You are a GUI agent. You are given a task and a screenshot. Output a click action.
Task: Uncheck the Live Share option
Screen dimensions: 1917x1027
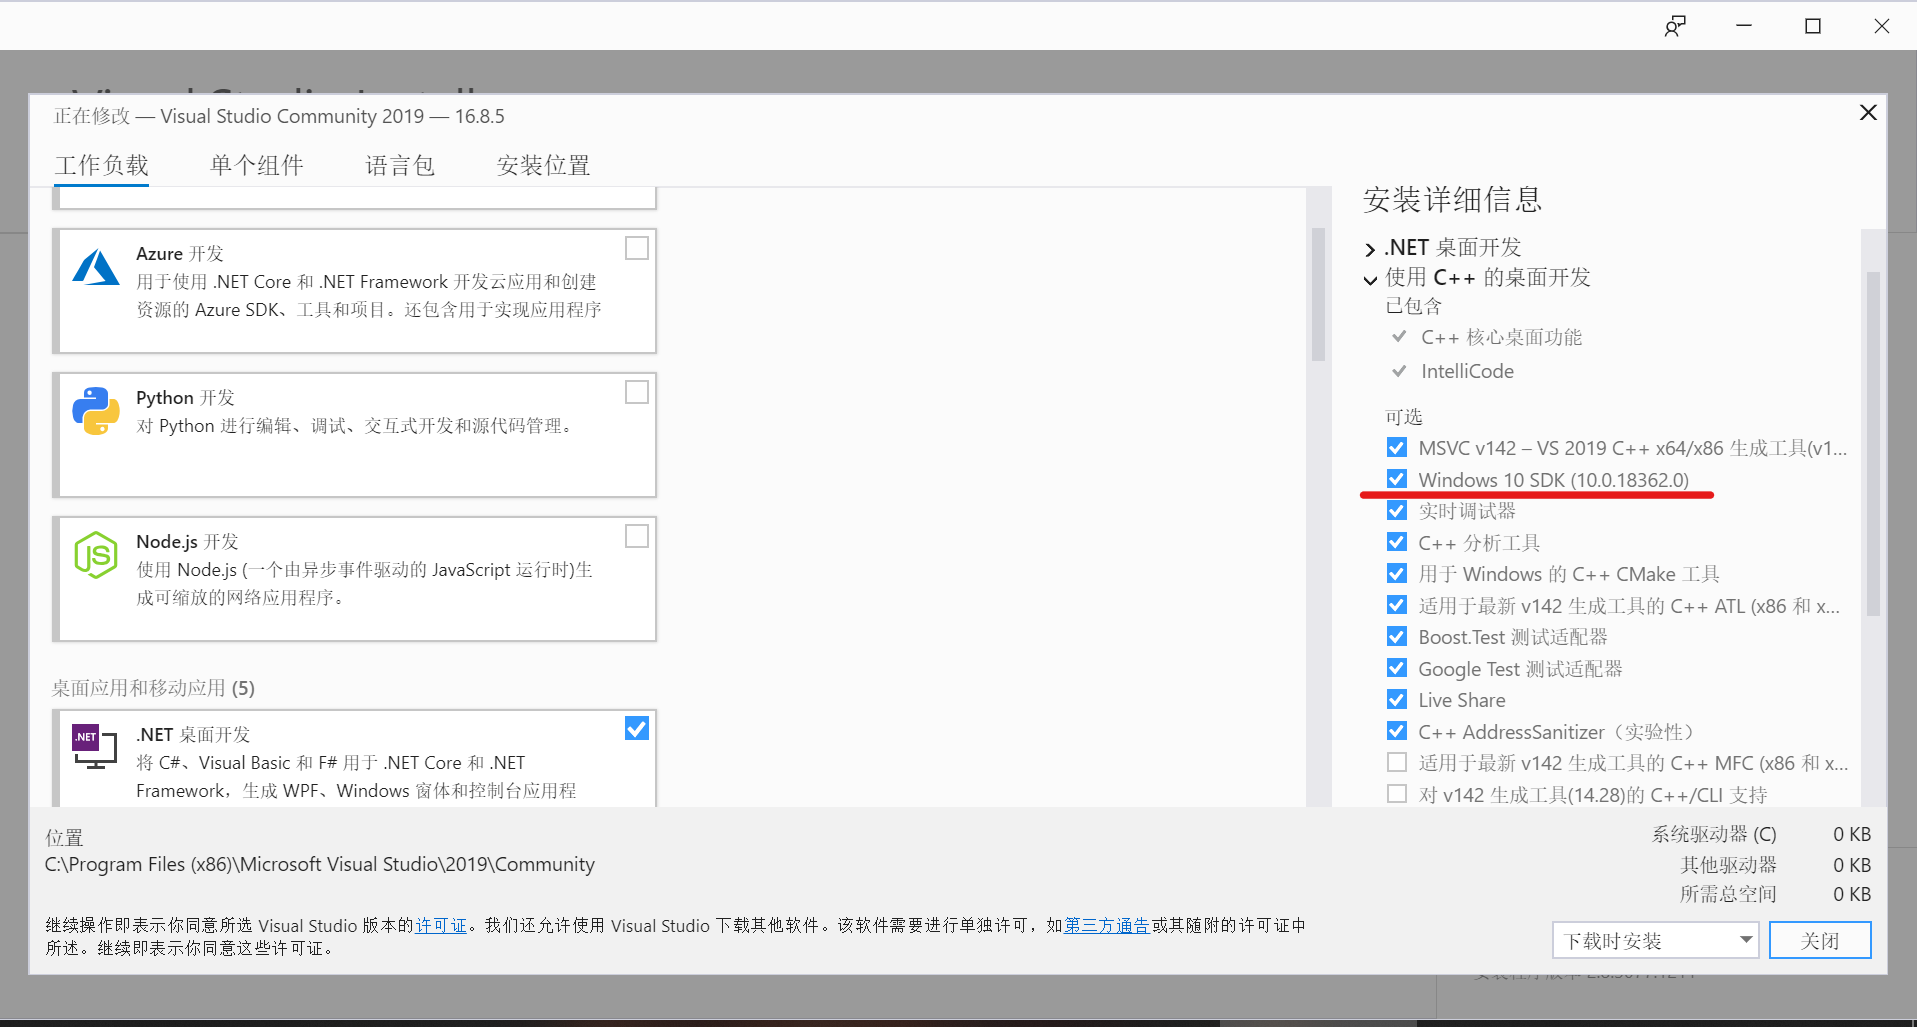(1397, 699)
